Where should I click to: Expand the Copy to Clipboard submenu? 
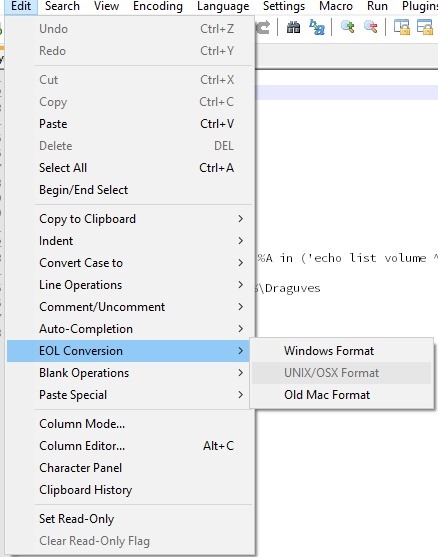click(129, 219)
